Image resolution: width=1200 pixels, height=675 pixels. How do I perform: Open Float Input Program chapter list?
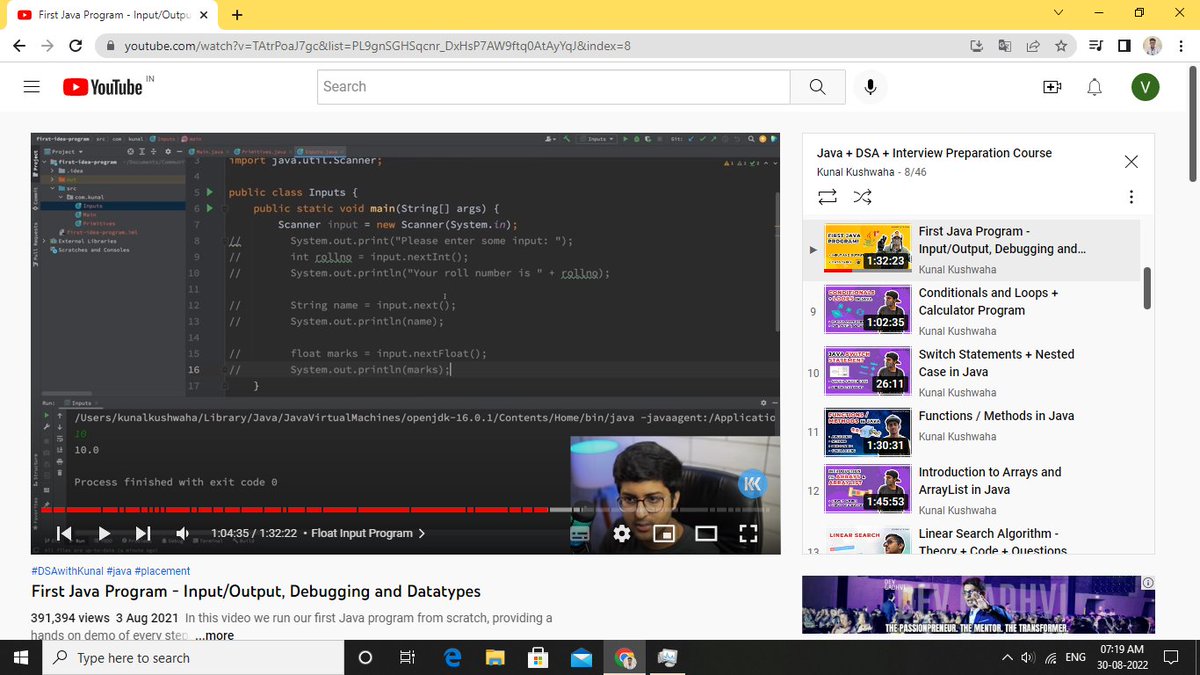click(368, 533)
